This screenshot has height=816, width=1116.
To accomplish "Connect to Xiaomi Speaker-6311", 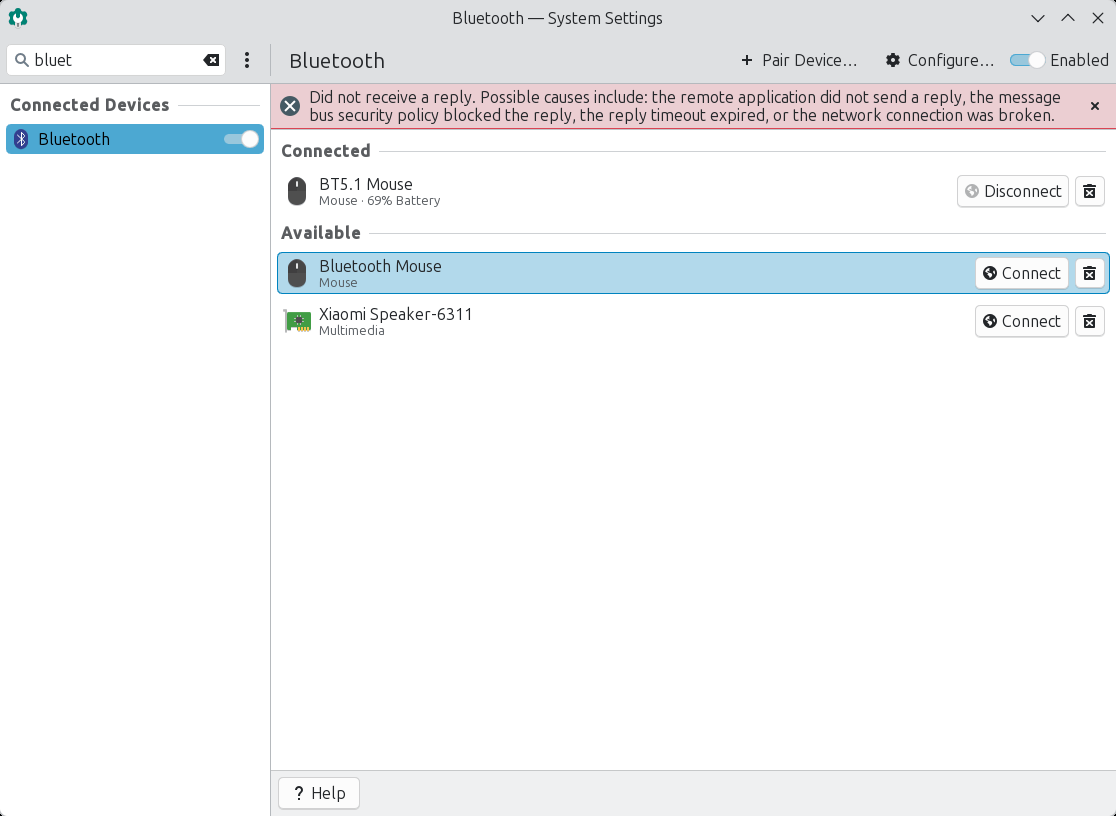I will [x=1021, y=321].
